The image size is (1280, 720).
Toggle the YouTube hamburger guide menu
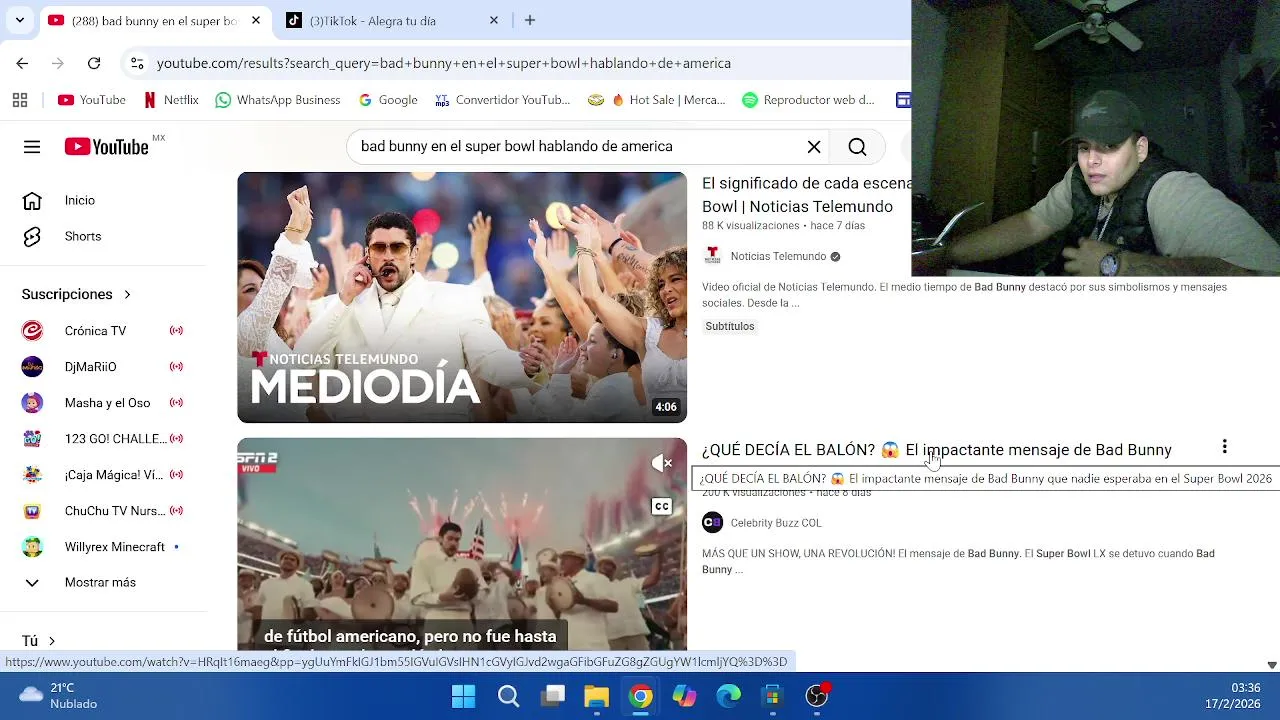click(32, 147)
